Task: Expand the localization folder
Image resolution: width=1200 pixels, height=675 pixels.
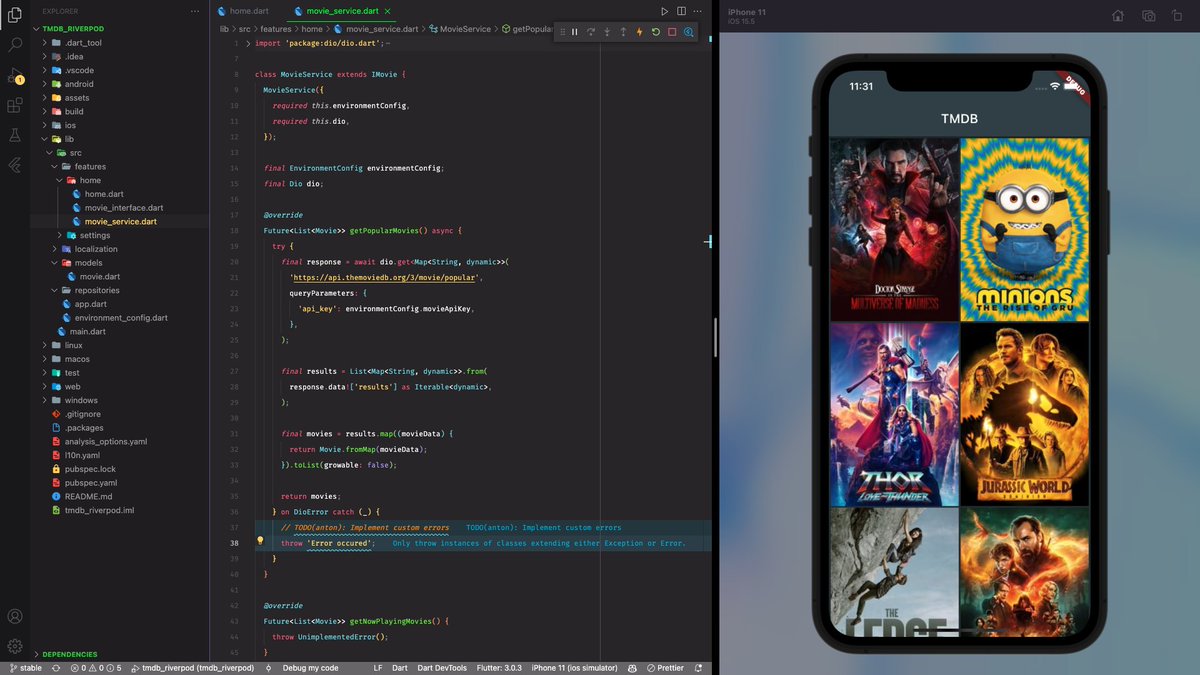Action: pos(95,249)
